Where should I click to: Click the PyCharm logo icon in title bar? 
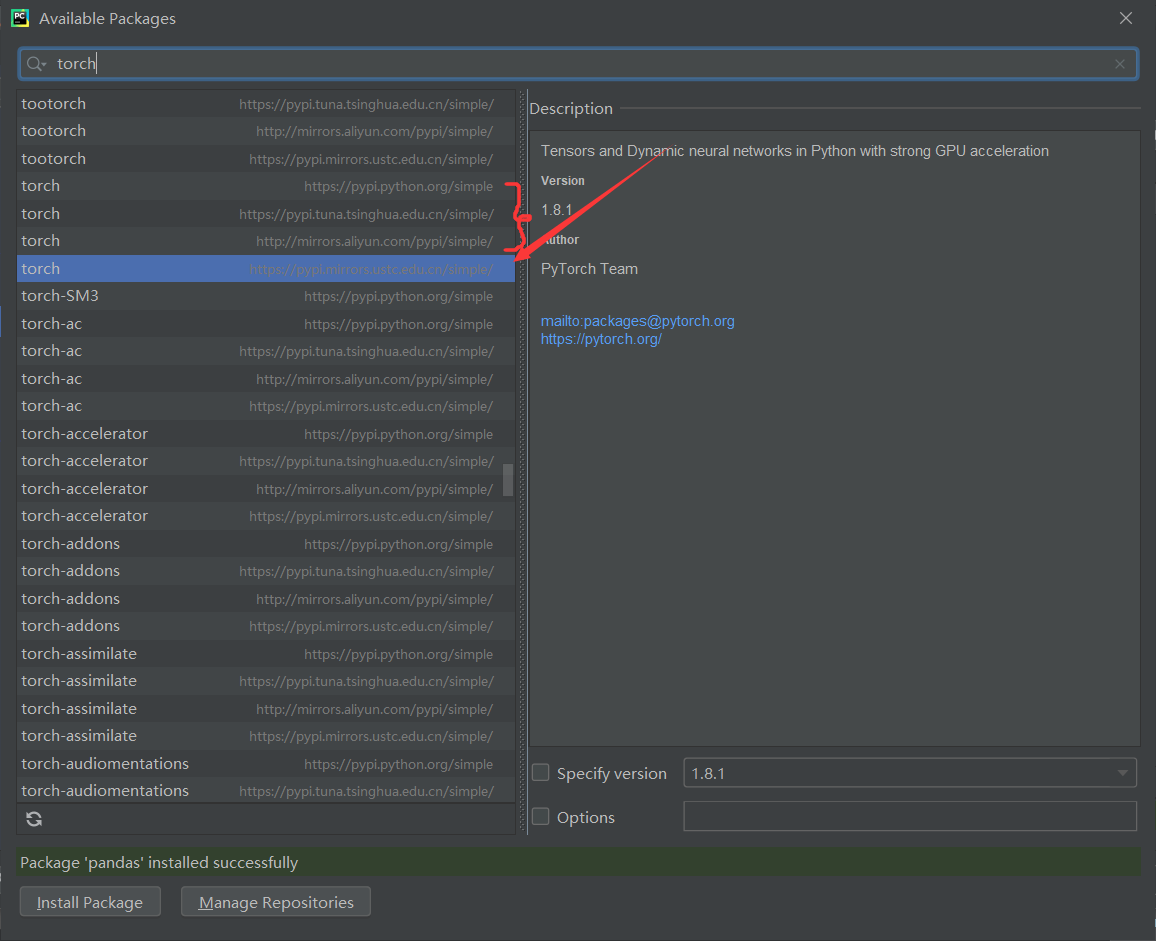click(20, 18)
